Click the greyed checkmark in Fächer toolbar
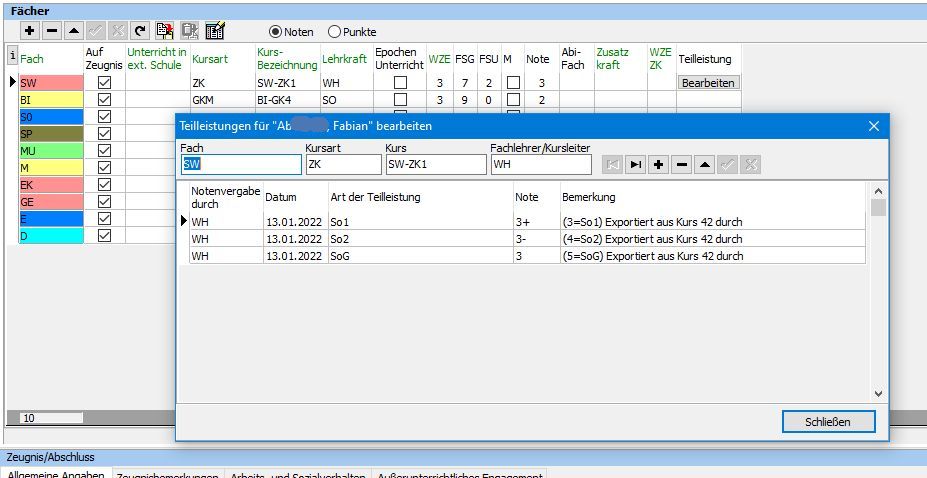The width and height of the screenshot is (927, 478). 95,31
